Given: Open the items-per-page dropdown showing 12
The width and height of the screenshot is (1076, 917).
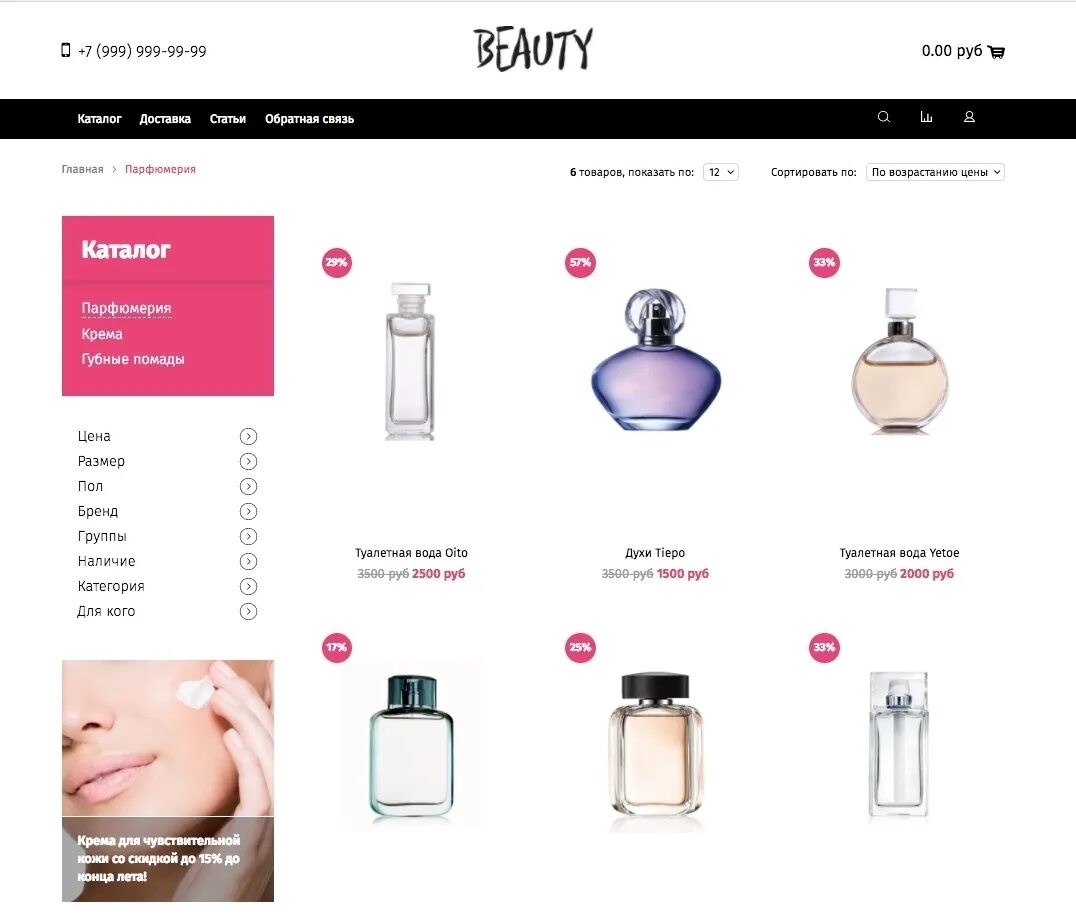Looking at the screenshot, I should (x=721, y=172).
